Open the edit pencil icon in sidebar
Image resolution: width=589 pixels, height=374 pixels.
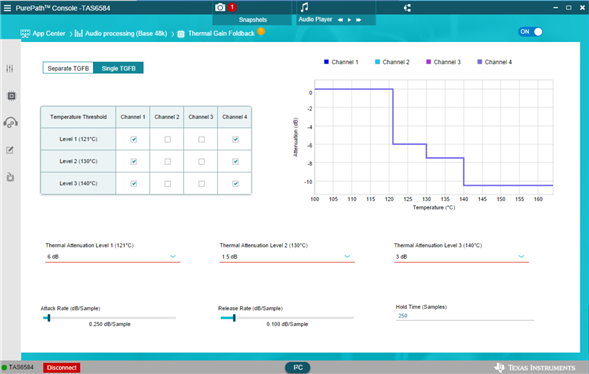[10, 150]
